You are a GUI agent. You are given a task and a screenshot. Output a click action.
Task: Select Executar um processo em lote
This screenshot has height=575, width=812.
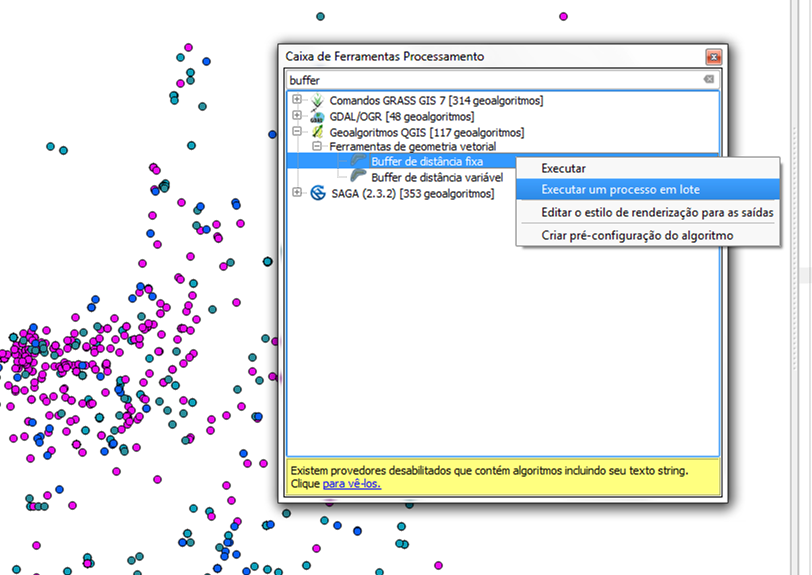(620, 189)
